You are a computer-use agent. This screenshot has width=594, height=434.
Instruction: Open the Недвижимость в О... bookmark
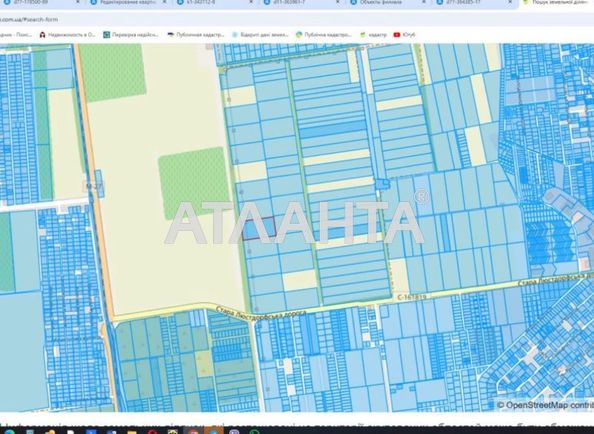pyautogui.click(x=67, y=35)
